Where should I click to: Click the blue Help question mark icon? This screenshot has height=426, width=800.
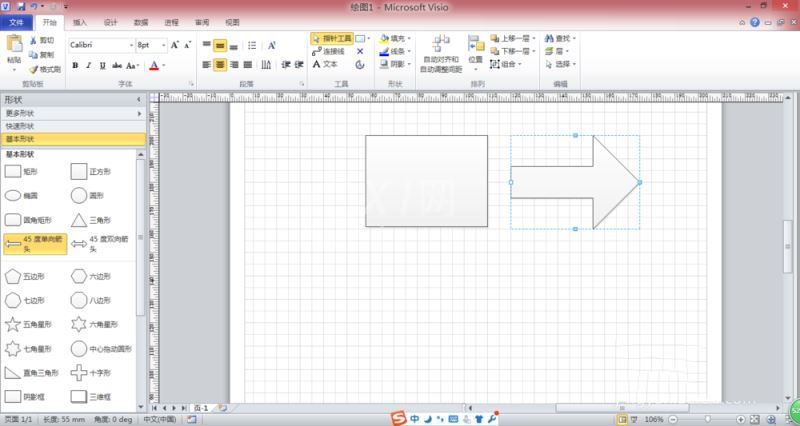pyautogui.click(x=755, y=22)
